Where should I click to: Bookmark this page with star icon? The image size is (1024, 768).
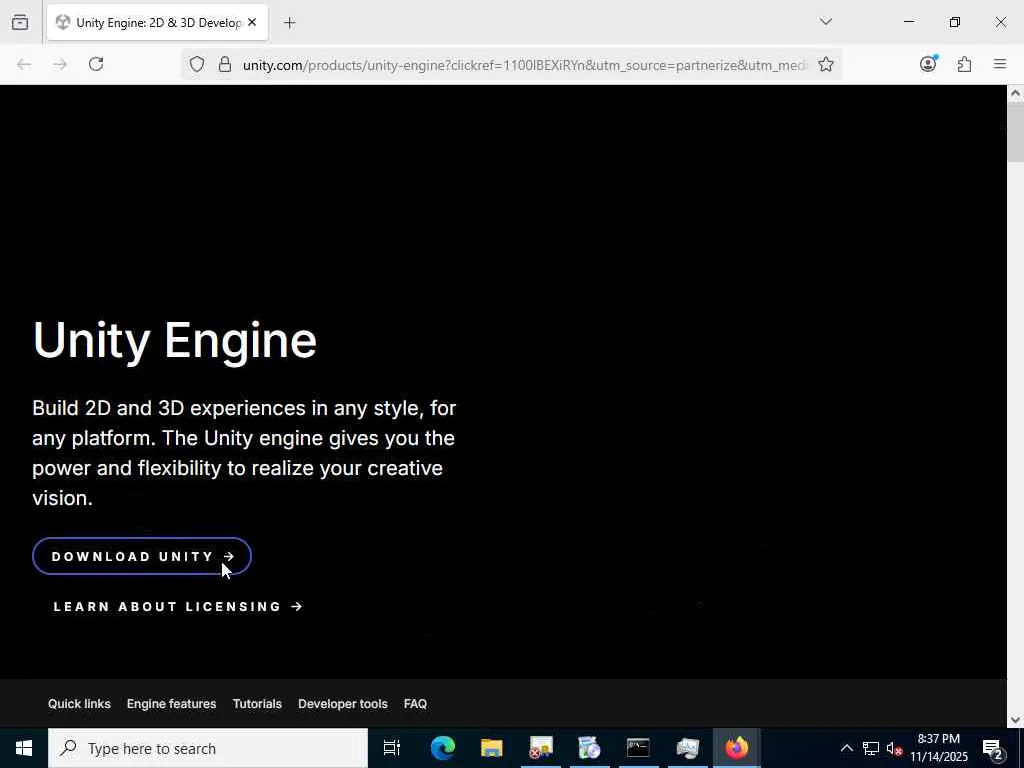click(x=825, y=64)
